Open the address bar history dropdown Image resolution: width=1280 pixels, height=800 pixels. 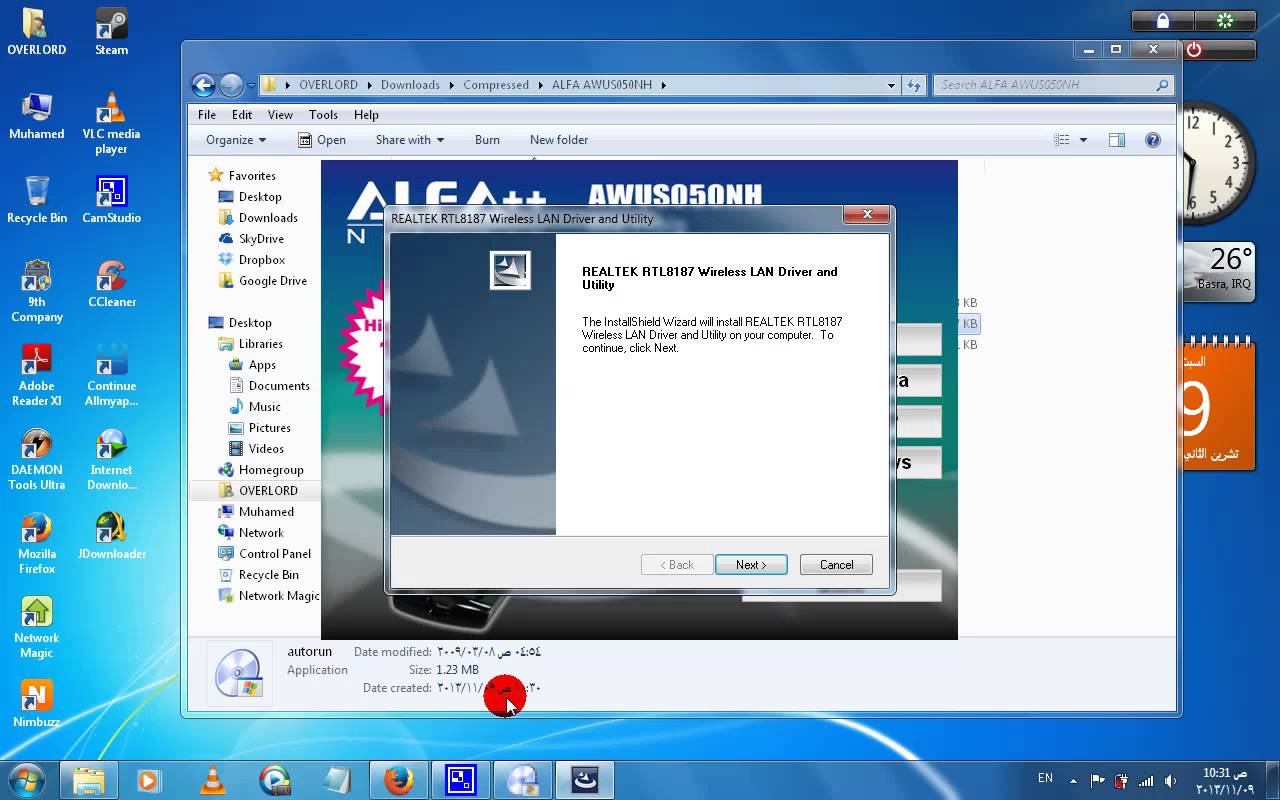[891, 85]
